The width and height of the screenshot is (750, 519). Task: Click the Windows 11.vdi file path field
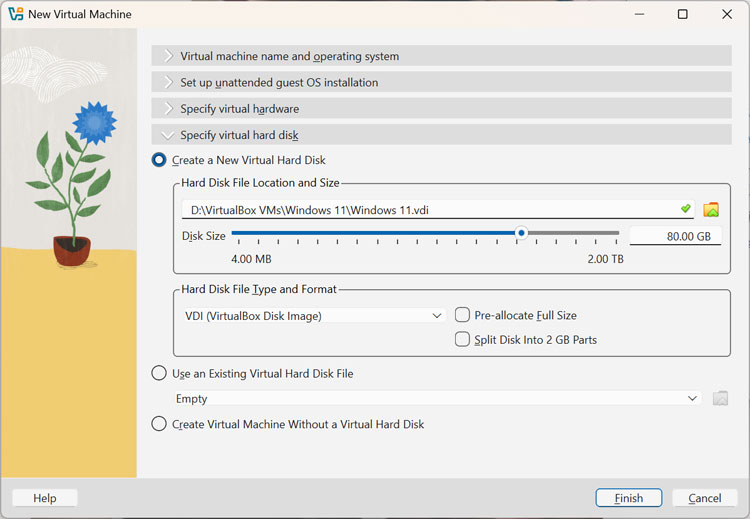point(437,210)
